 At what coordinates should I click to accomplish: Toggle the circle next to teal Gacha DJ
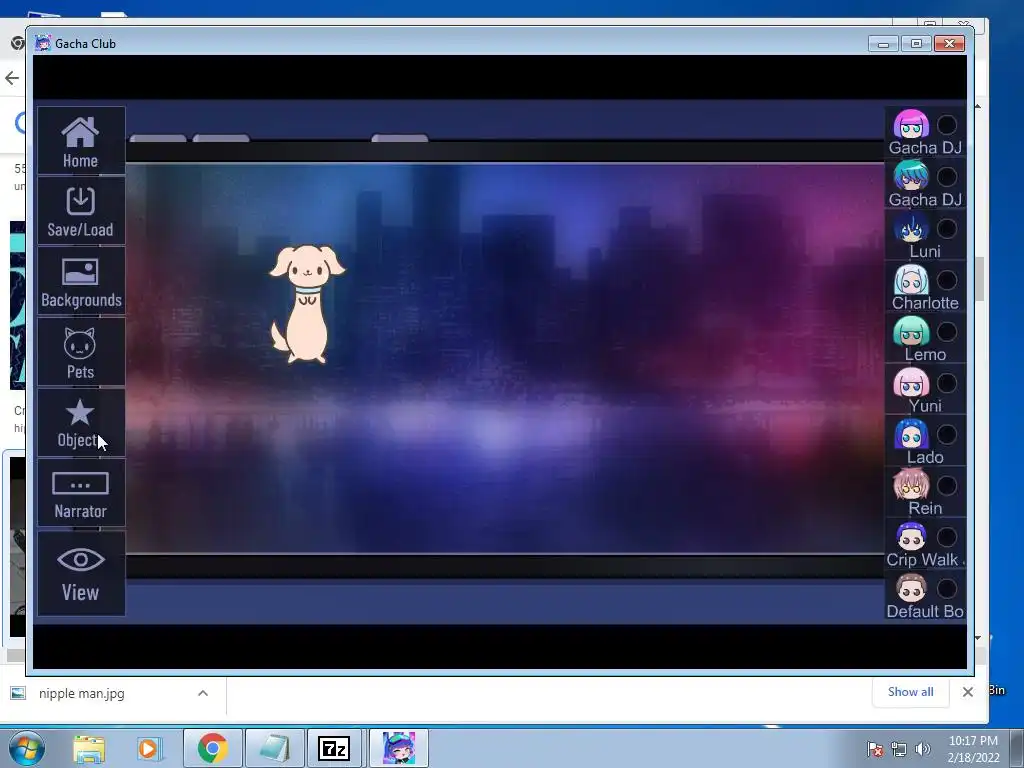947,176
